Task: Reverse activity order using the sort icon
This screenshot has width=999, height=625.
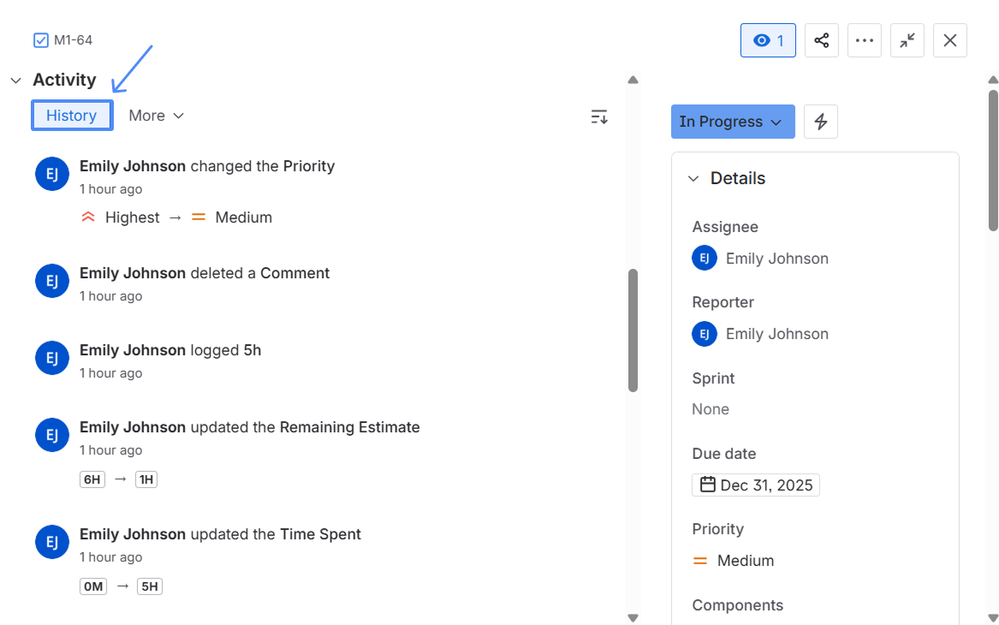Action: pyautogui.click(x=599, y=116)
